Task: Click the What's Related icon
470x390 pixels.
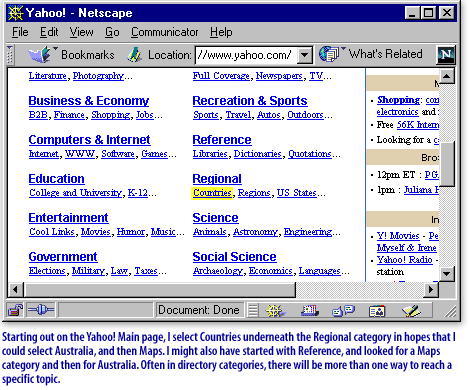Action: point(329,54)
